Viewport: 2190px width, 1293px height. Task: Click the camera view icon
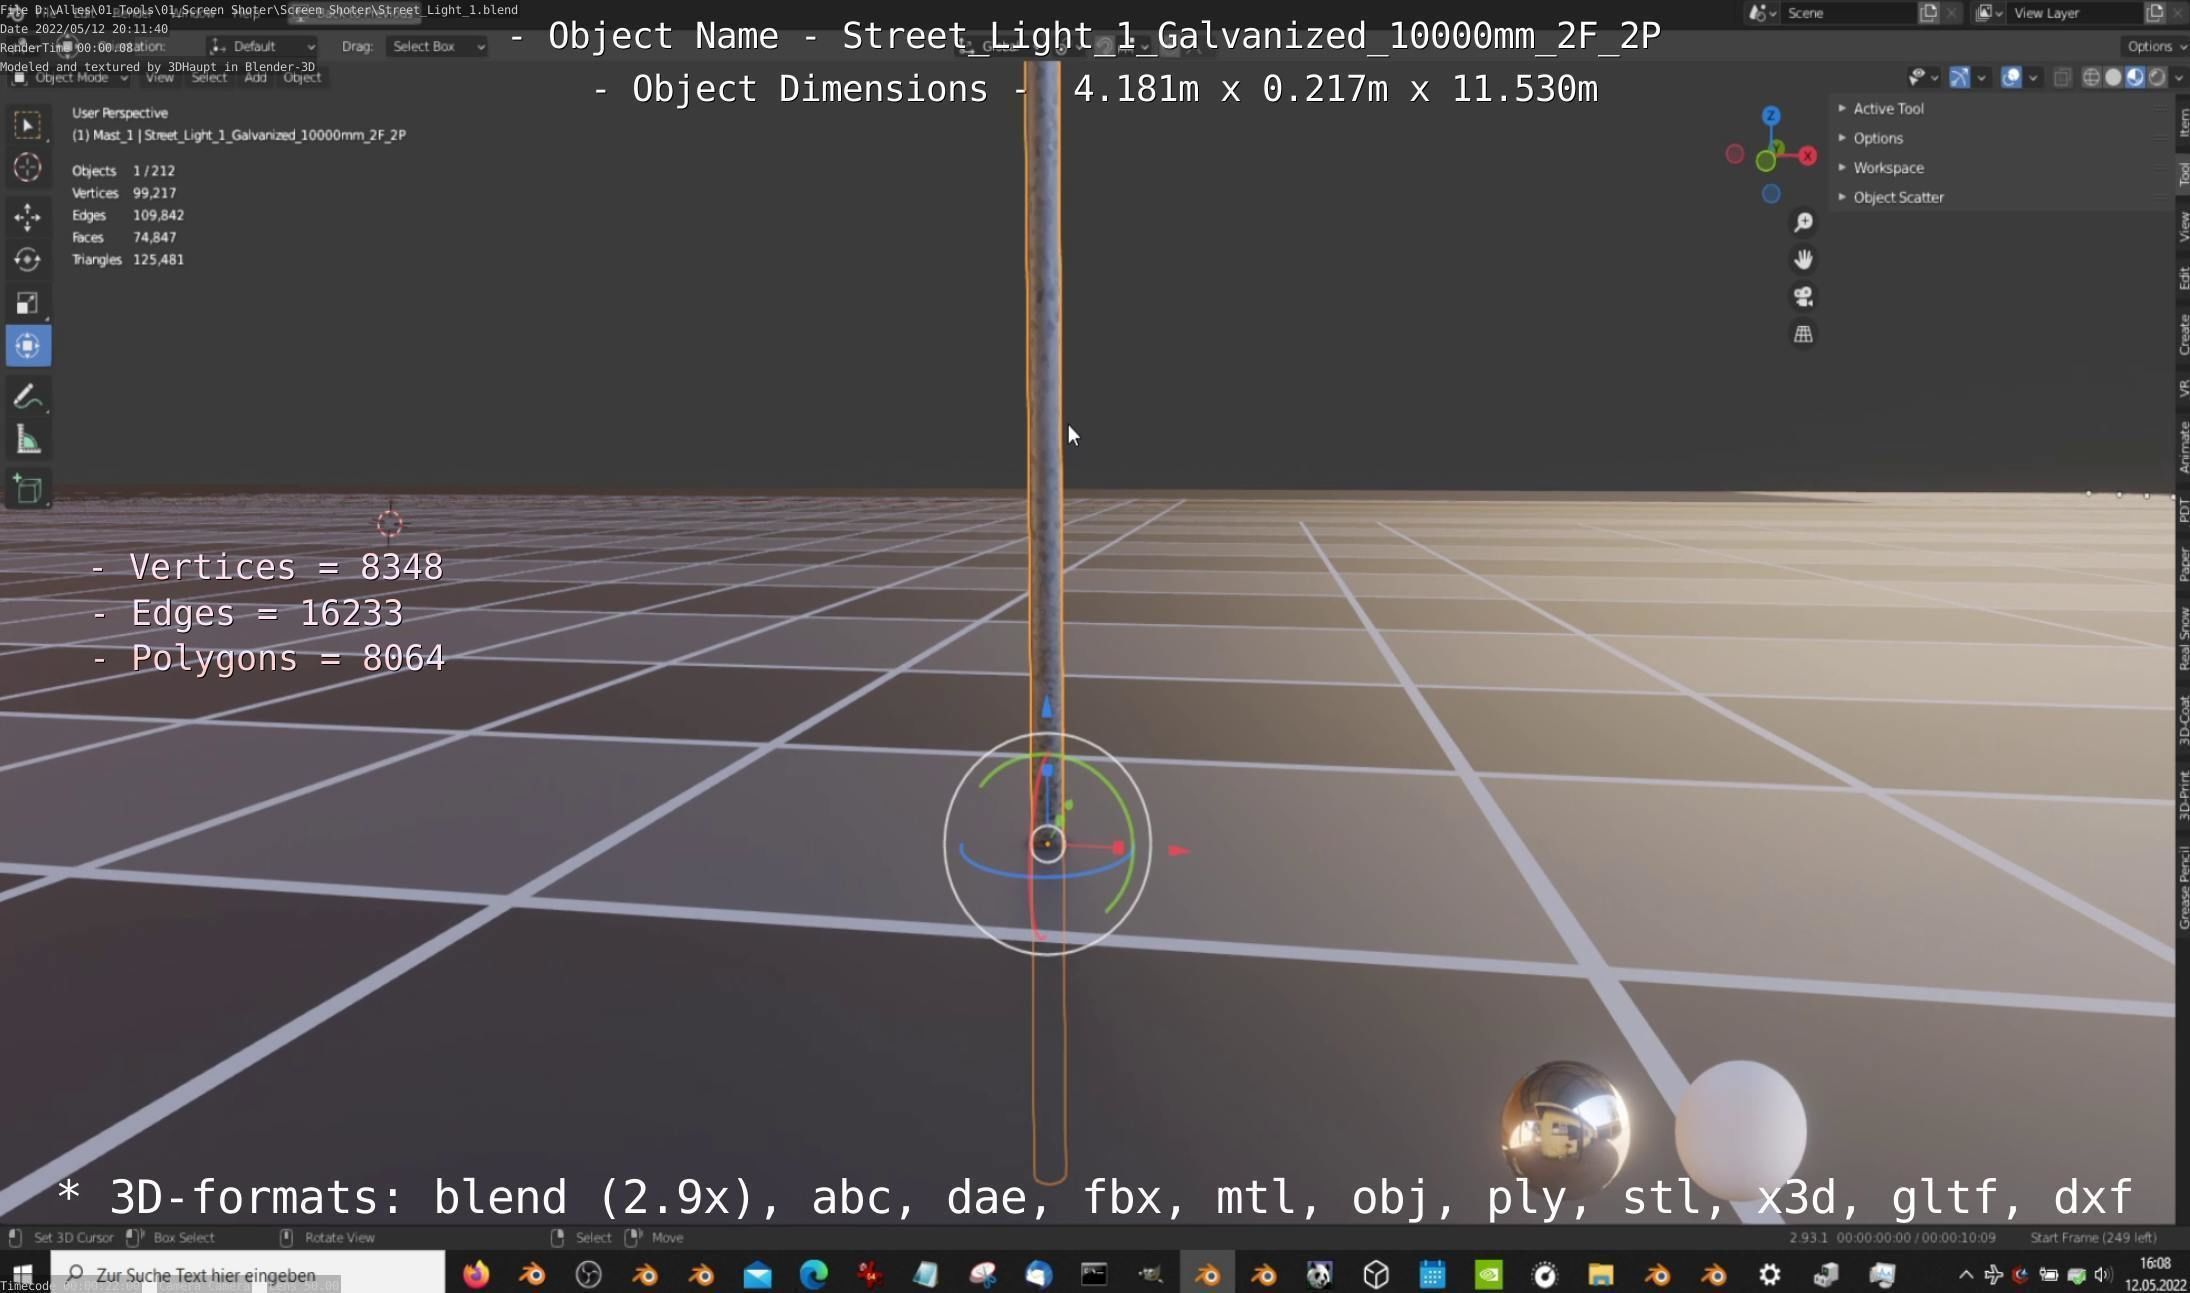click(1803, 297)
